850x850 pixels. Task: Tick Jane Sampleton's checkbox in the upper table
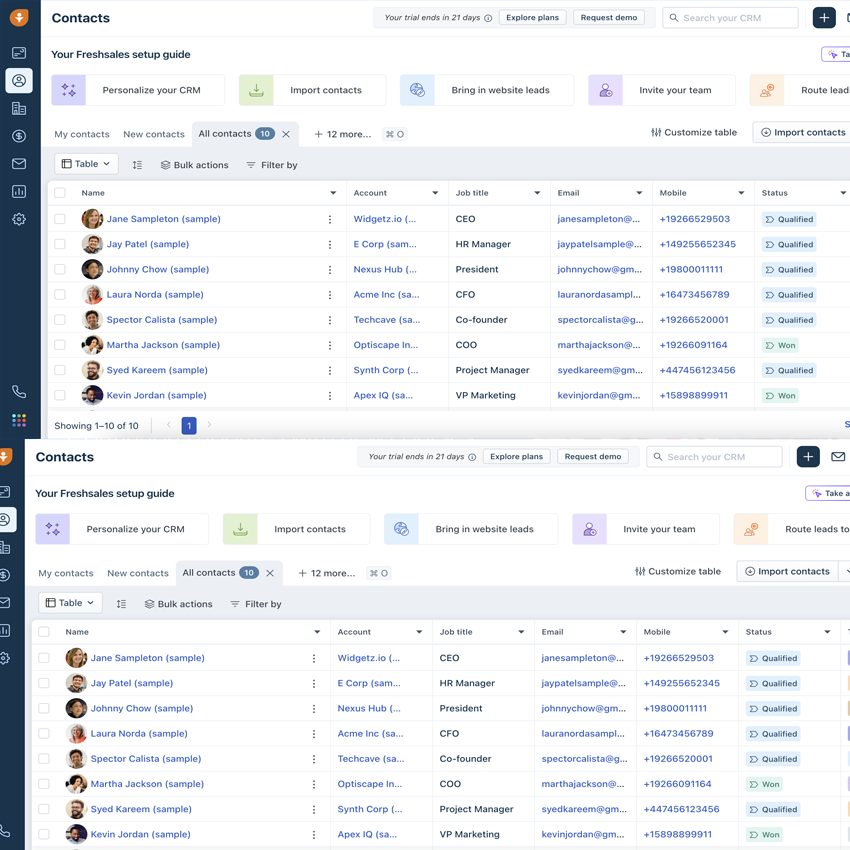point(60,219)
